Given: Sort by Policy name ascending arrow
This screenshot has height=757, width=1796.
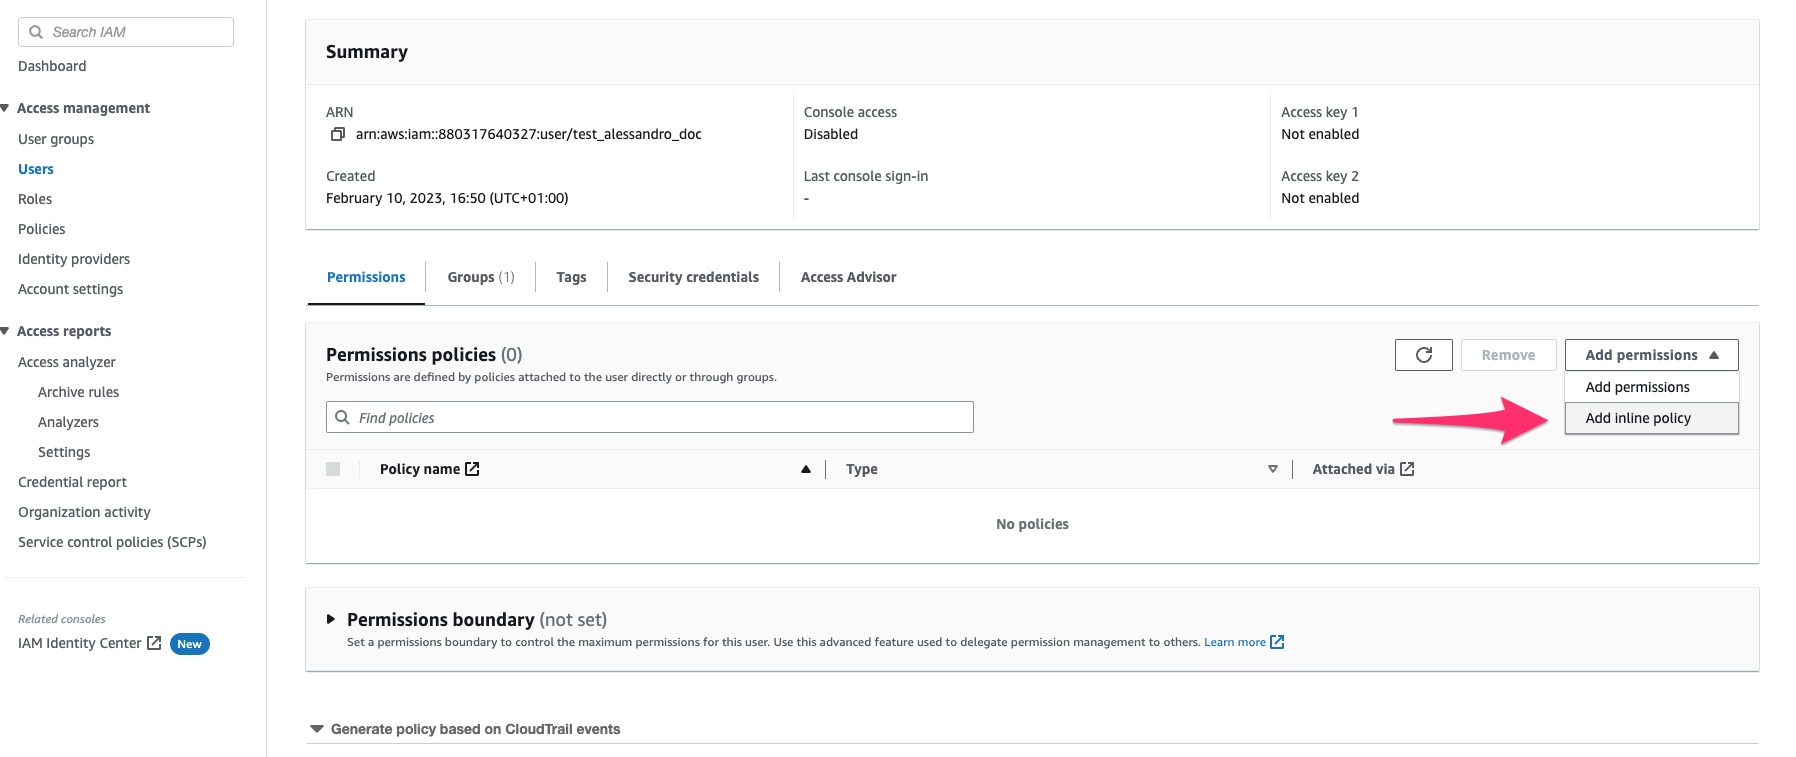Looking at the screenshot, I should click(x=806, y=469).
